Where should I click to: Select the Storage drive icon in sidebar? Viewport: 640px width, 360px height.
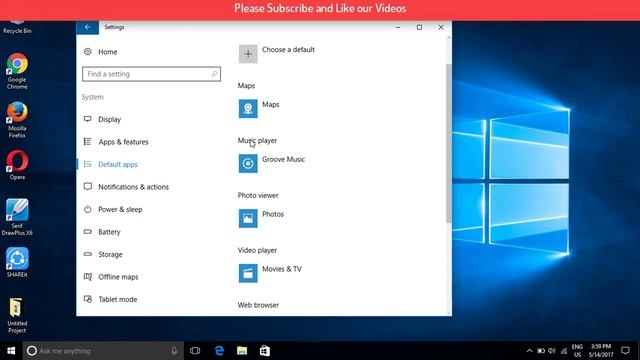coord(88,254)
